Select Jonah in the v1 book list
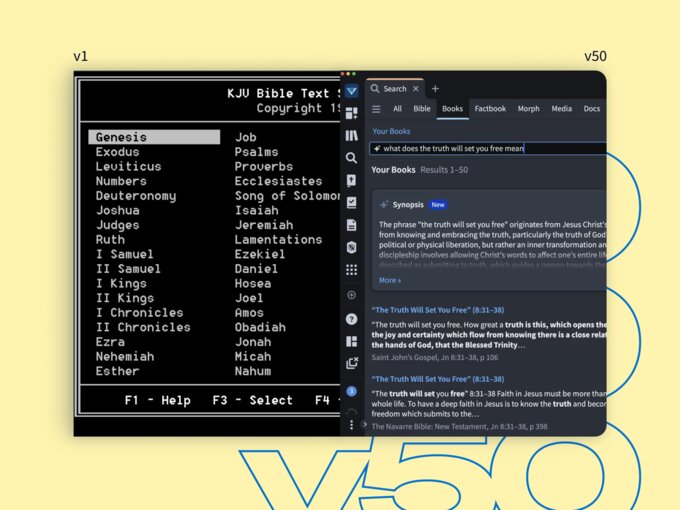 [x=253, y=342]
